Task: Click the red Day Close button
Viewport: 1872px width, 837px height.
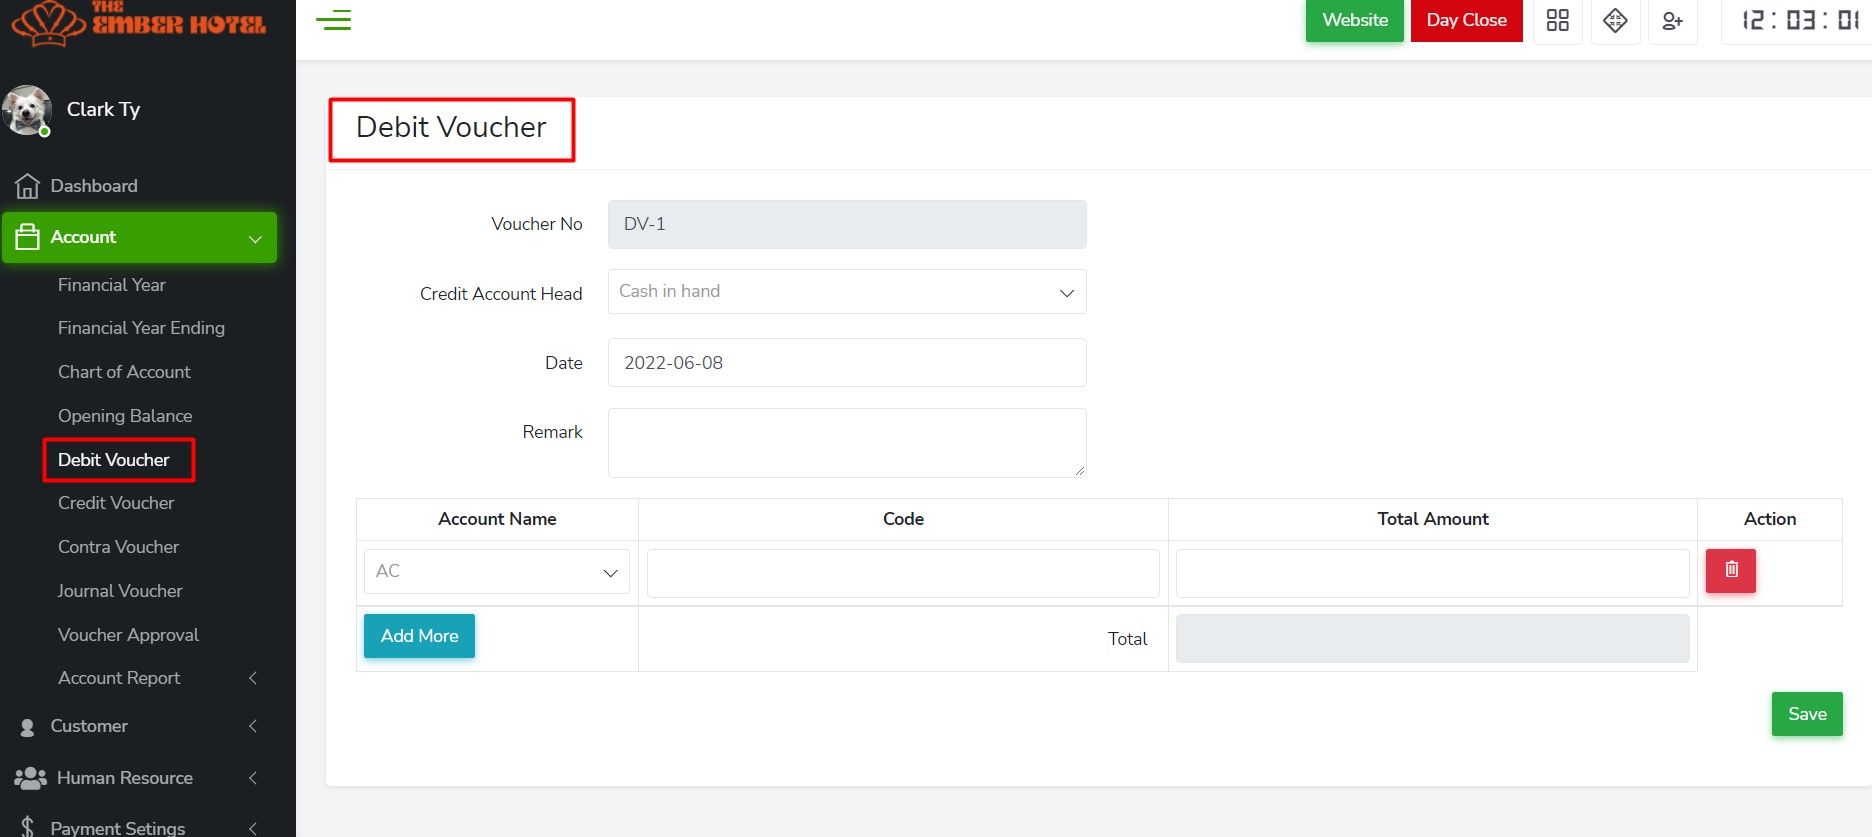Action: pyautogui.click(x=1465, y=21)
